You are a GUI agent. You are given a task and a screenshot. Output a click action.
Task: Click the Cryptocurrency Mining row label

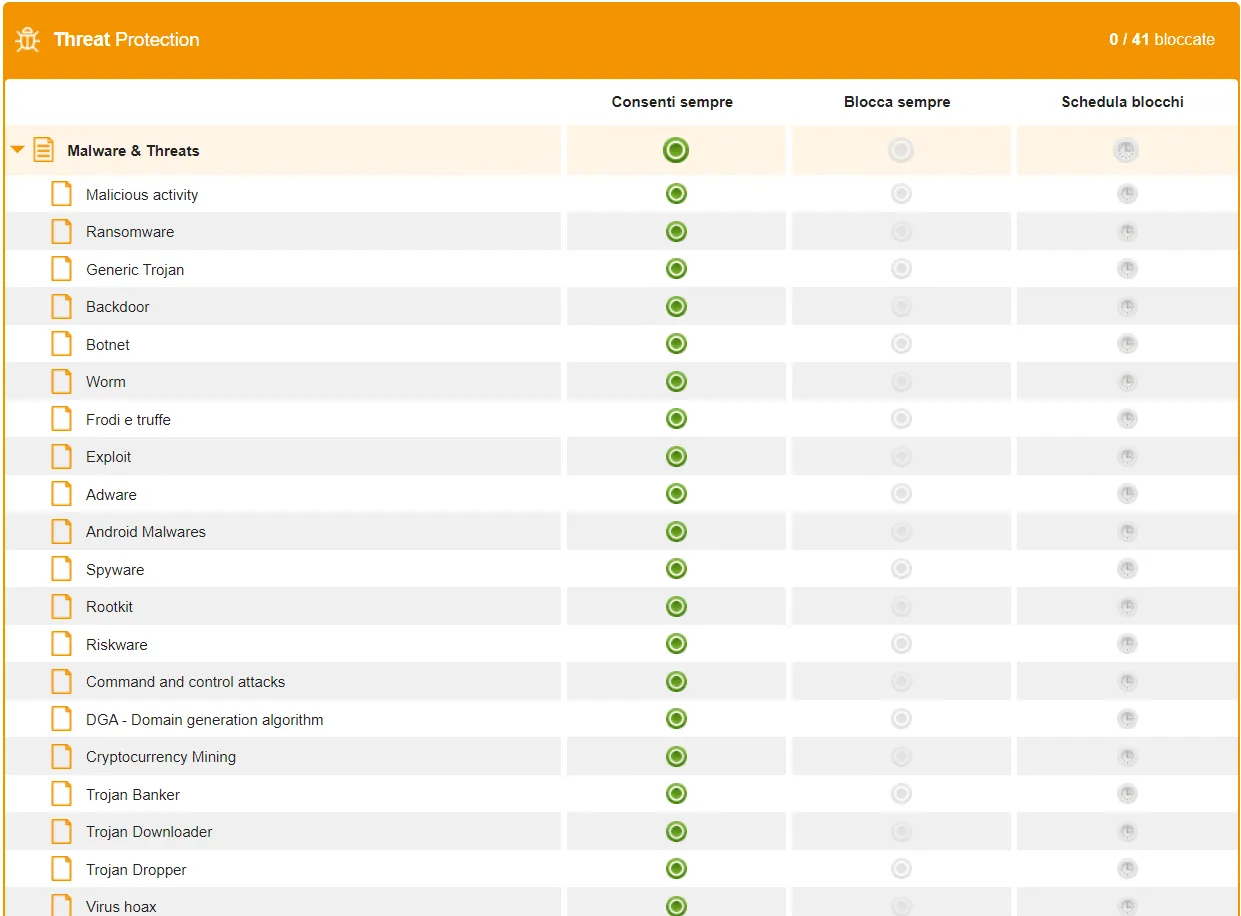click(x=161, y=757)
